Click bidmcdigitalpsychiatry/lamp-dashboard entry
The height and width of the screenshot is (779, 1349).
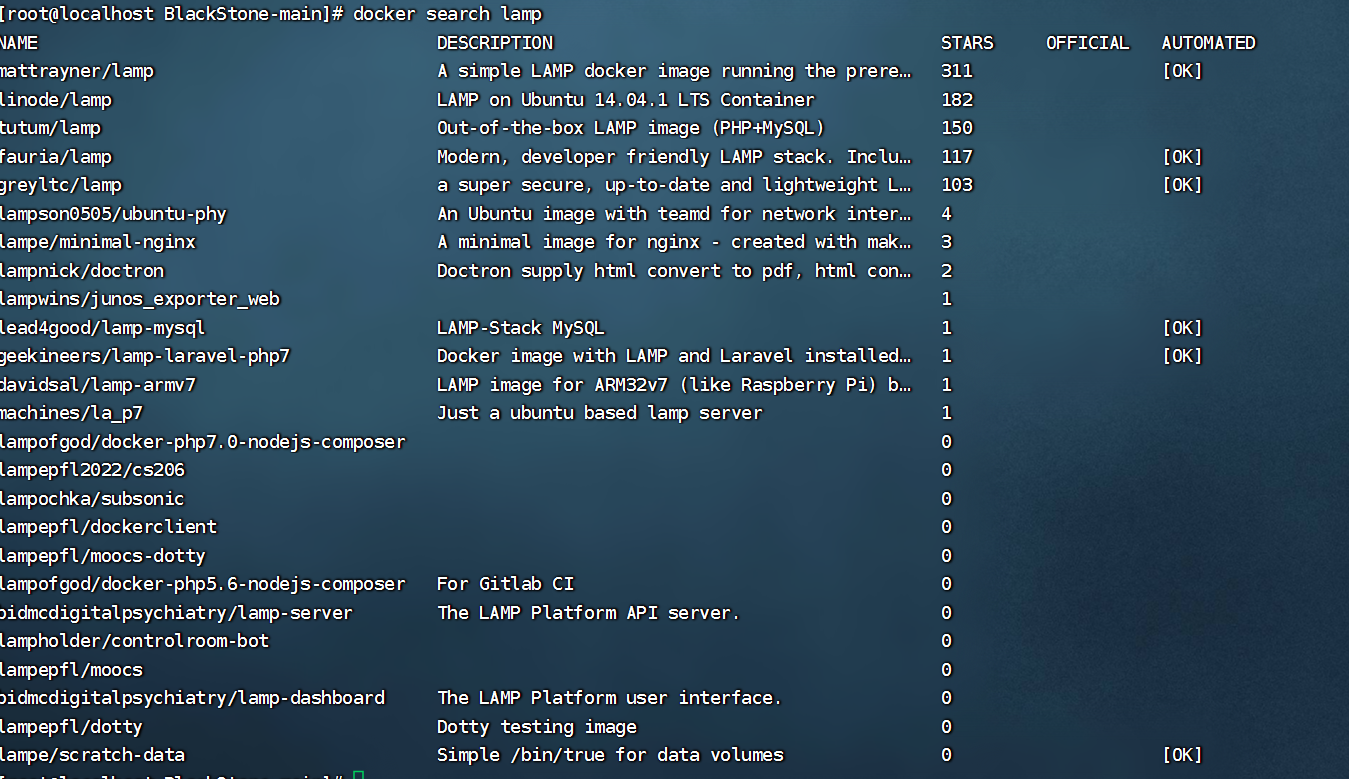coord(193,698)
